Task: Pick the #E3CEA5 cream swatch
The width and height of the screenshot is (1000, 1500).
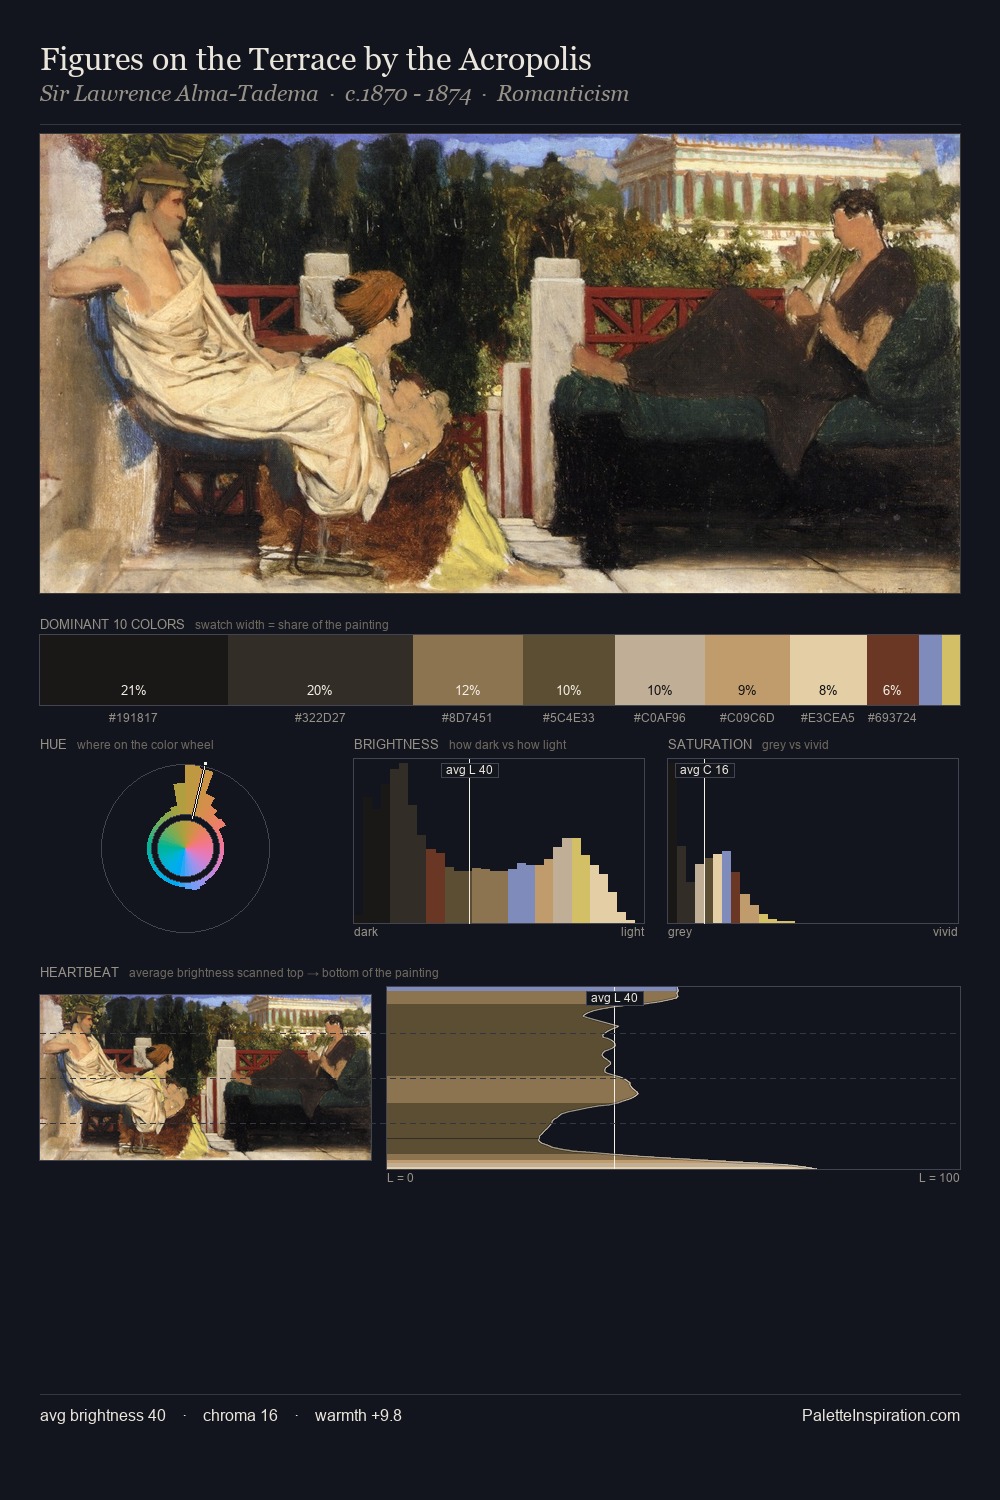Action: click(x=828, y=670)
